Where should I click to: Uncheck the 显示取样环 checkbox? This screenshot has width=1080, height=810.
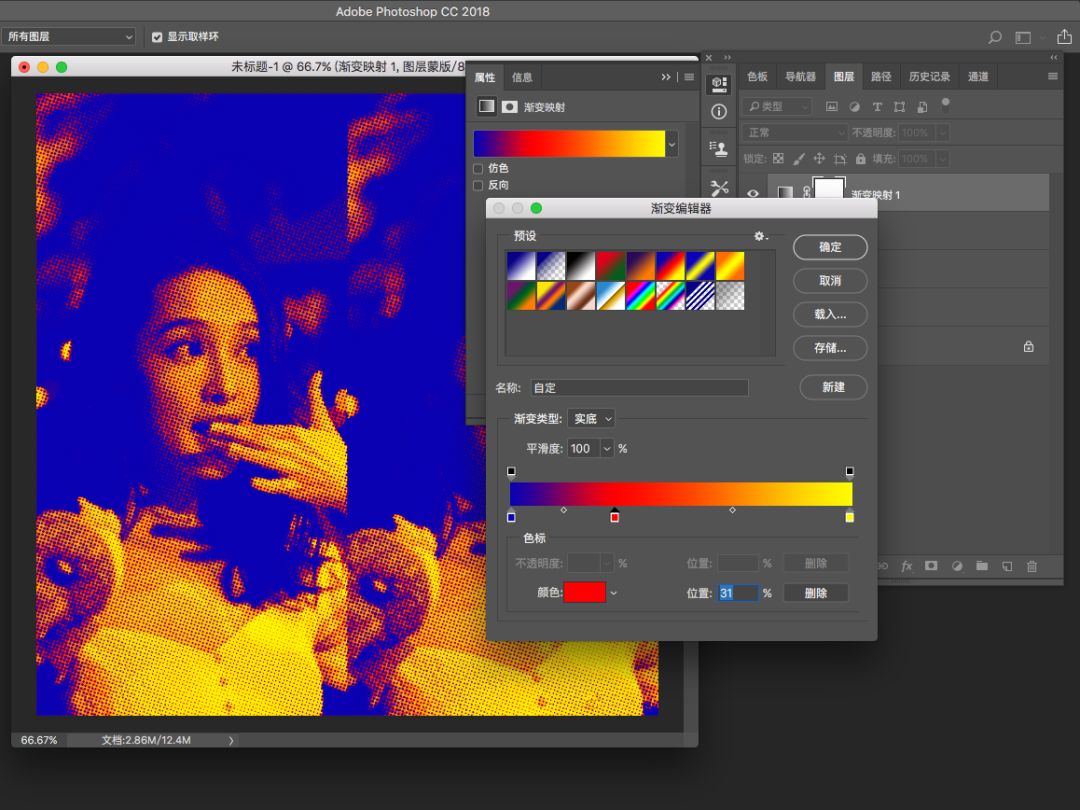tap(157, 37)
